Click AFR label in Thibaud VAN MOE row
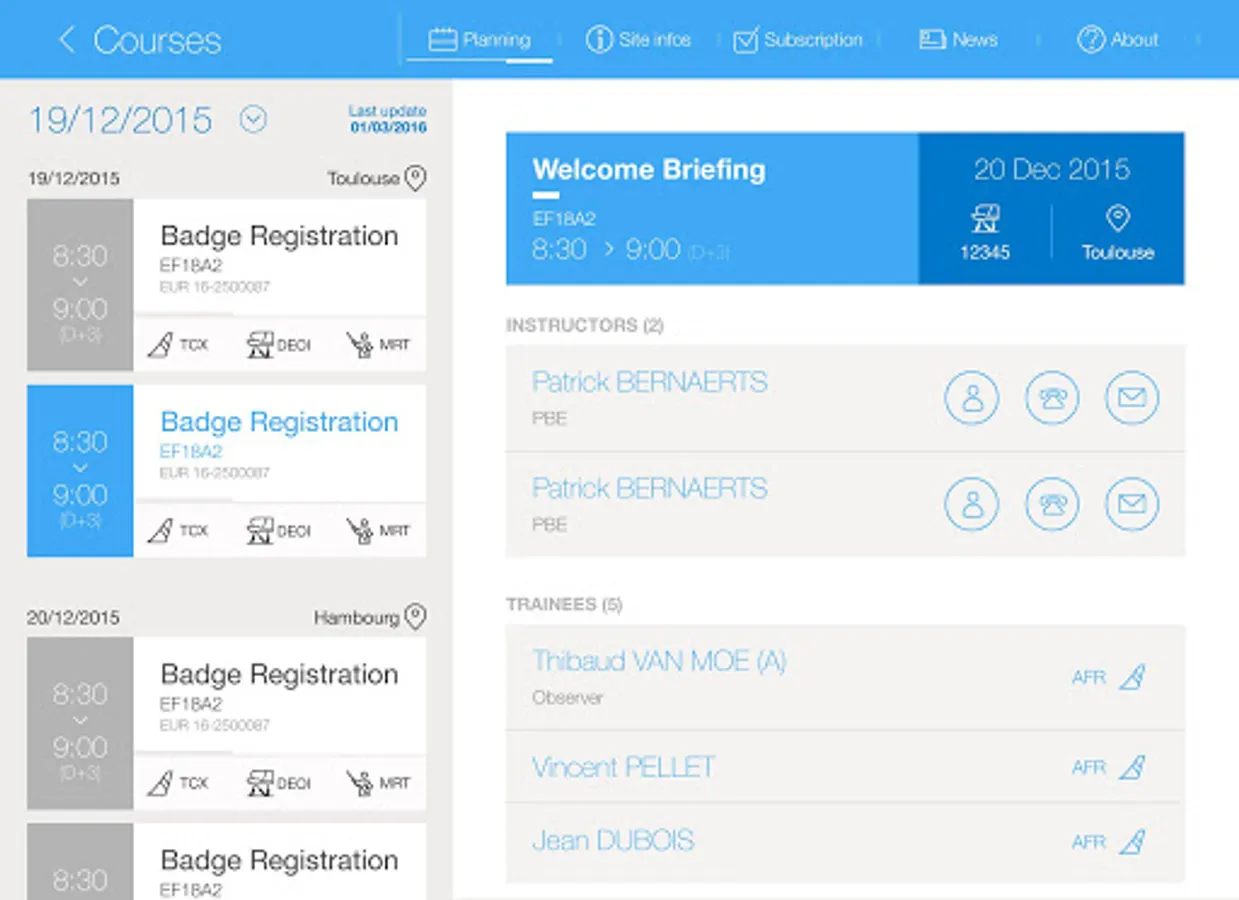 coord(1088,678)
